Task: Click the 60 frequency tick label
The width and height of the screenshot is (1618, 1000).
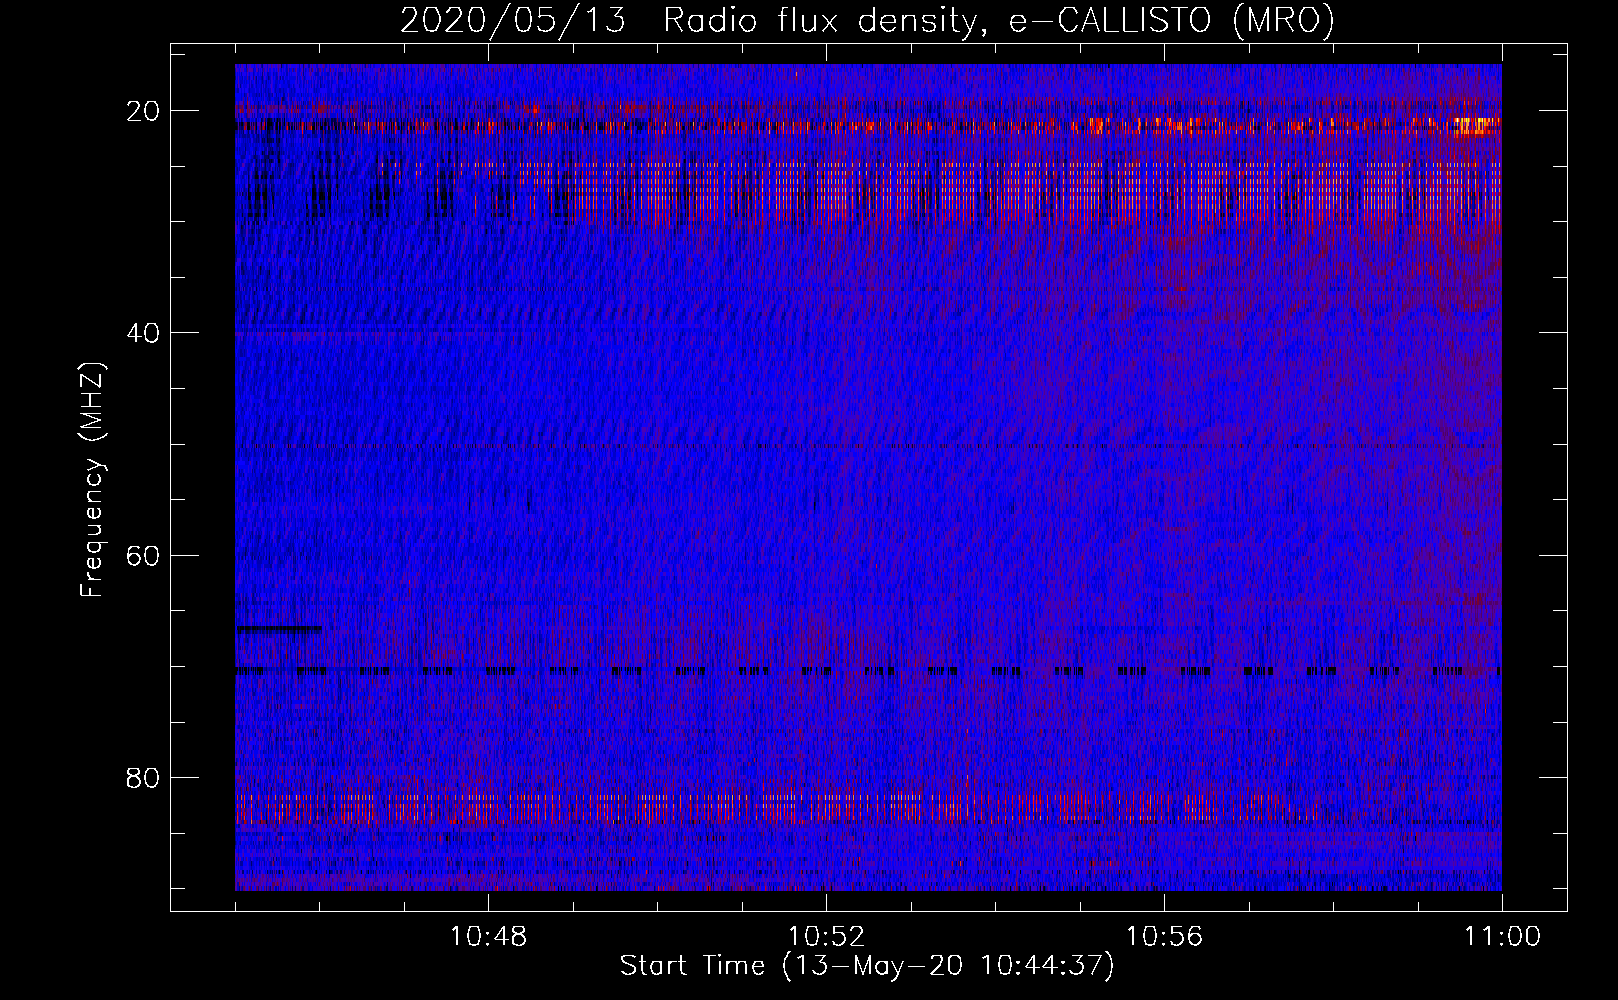Action: 143,555
